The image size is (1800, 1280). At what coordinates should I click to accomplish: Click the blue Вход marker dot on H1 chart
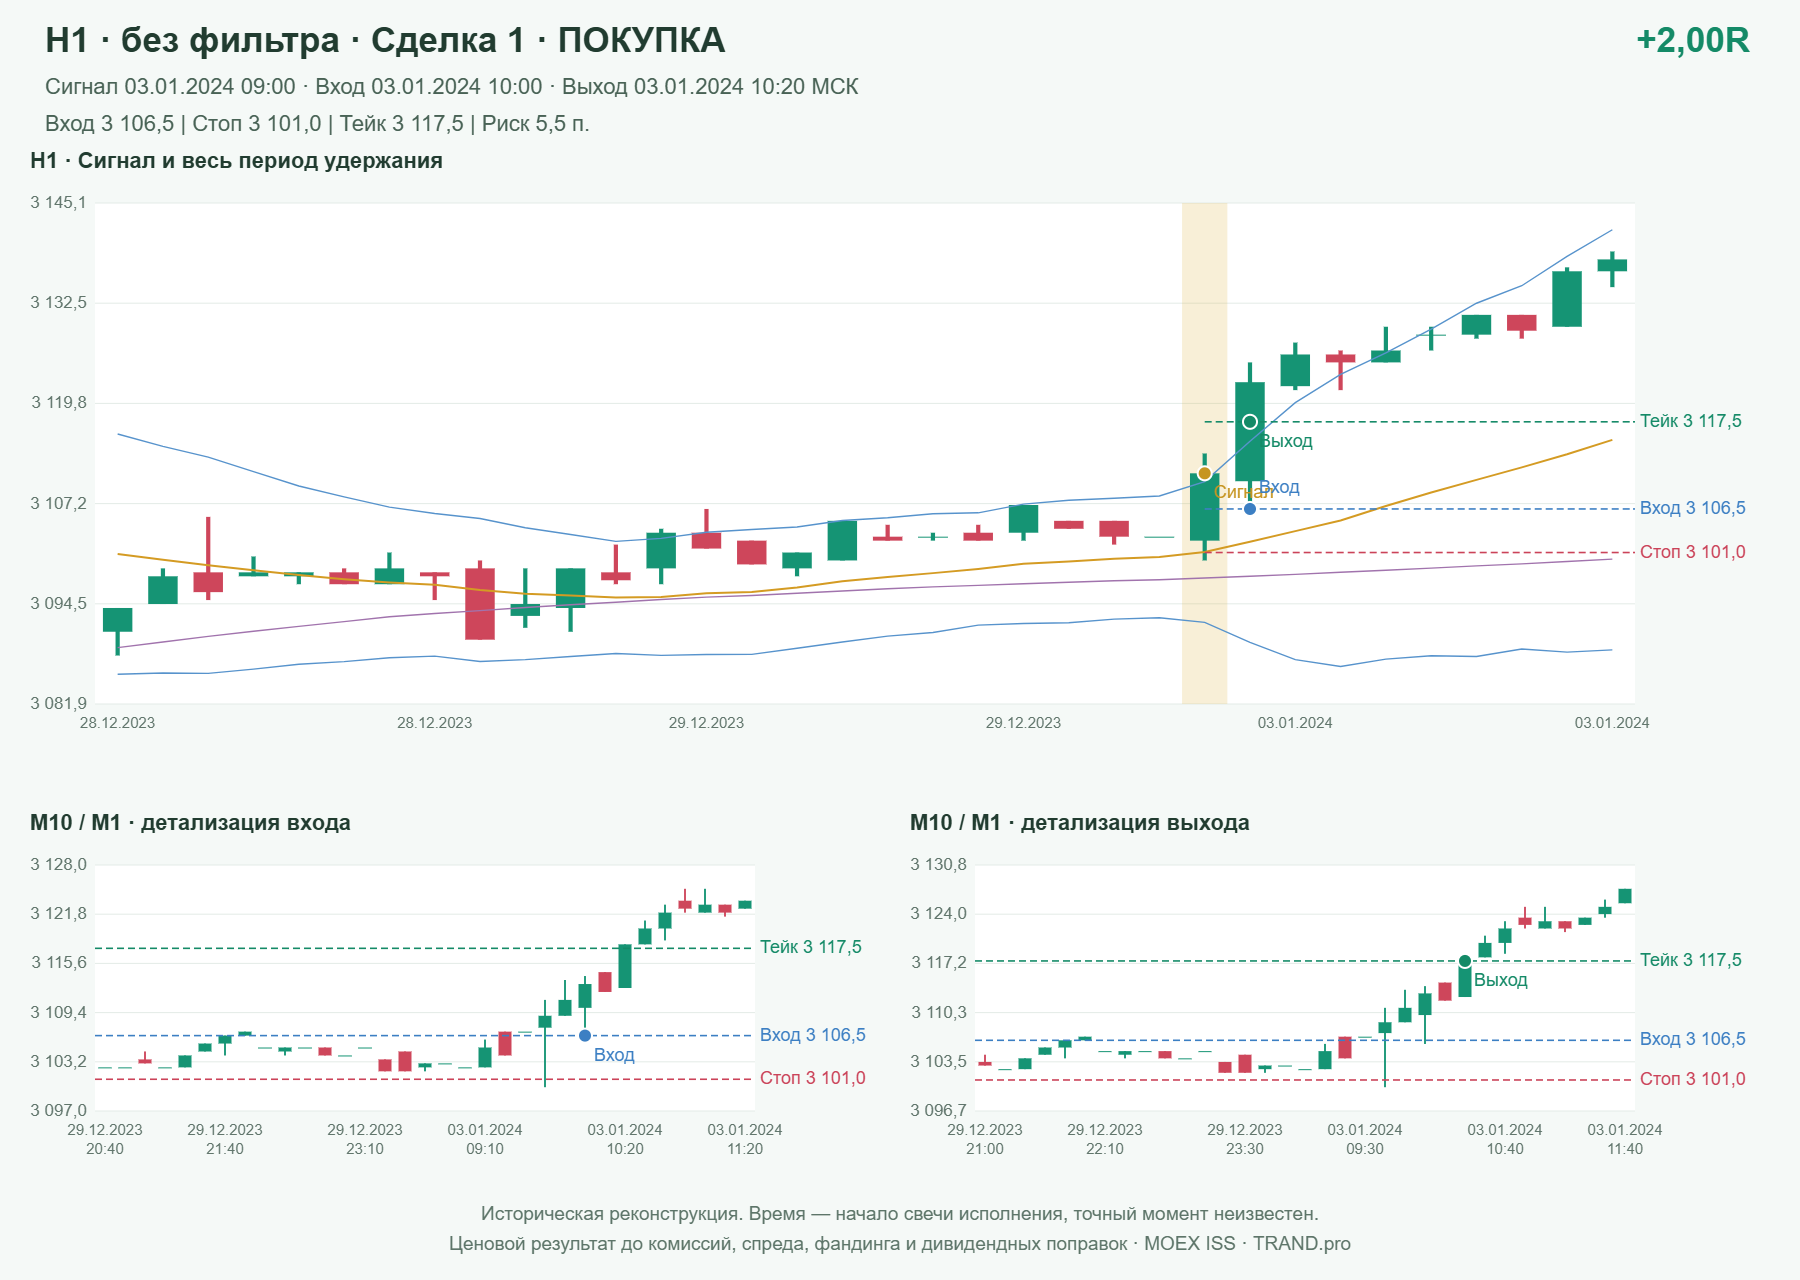[1250, 509]
